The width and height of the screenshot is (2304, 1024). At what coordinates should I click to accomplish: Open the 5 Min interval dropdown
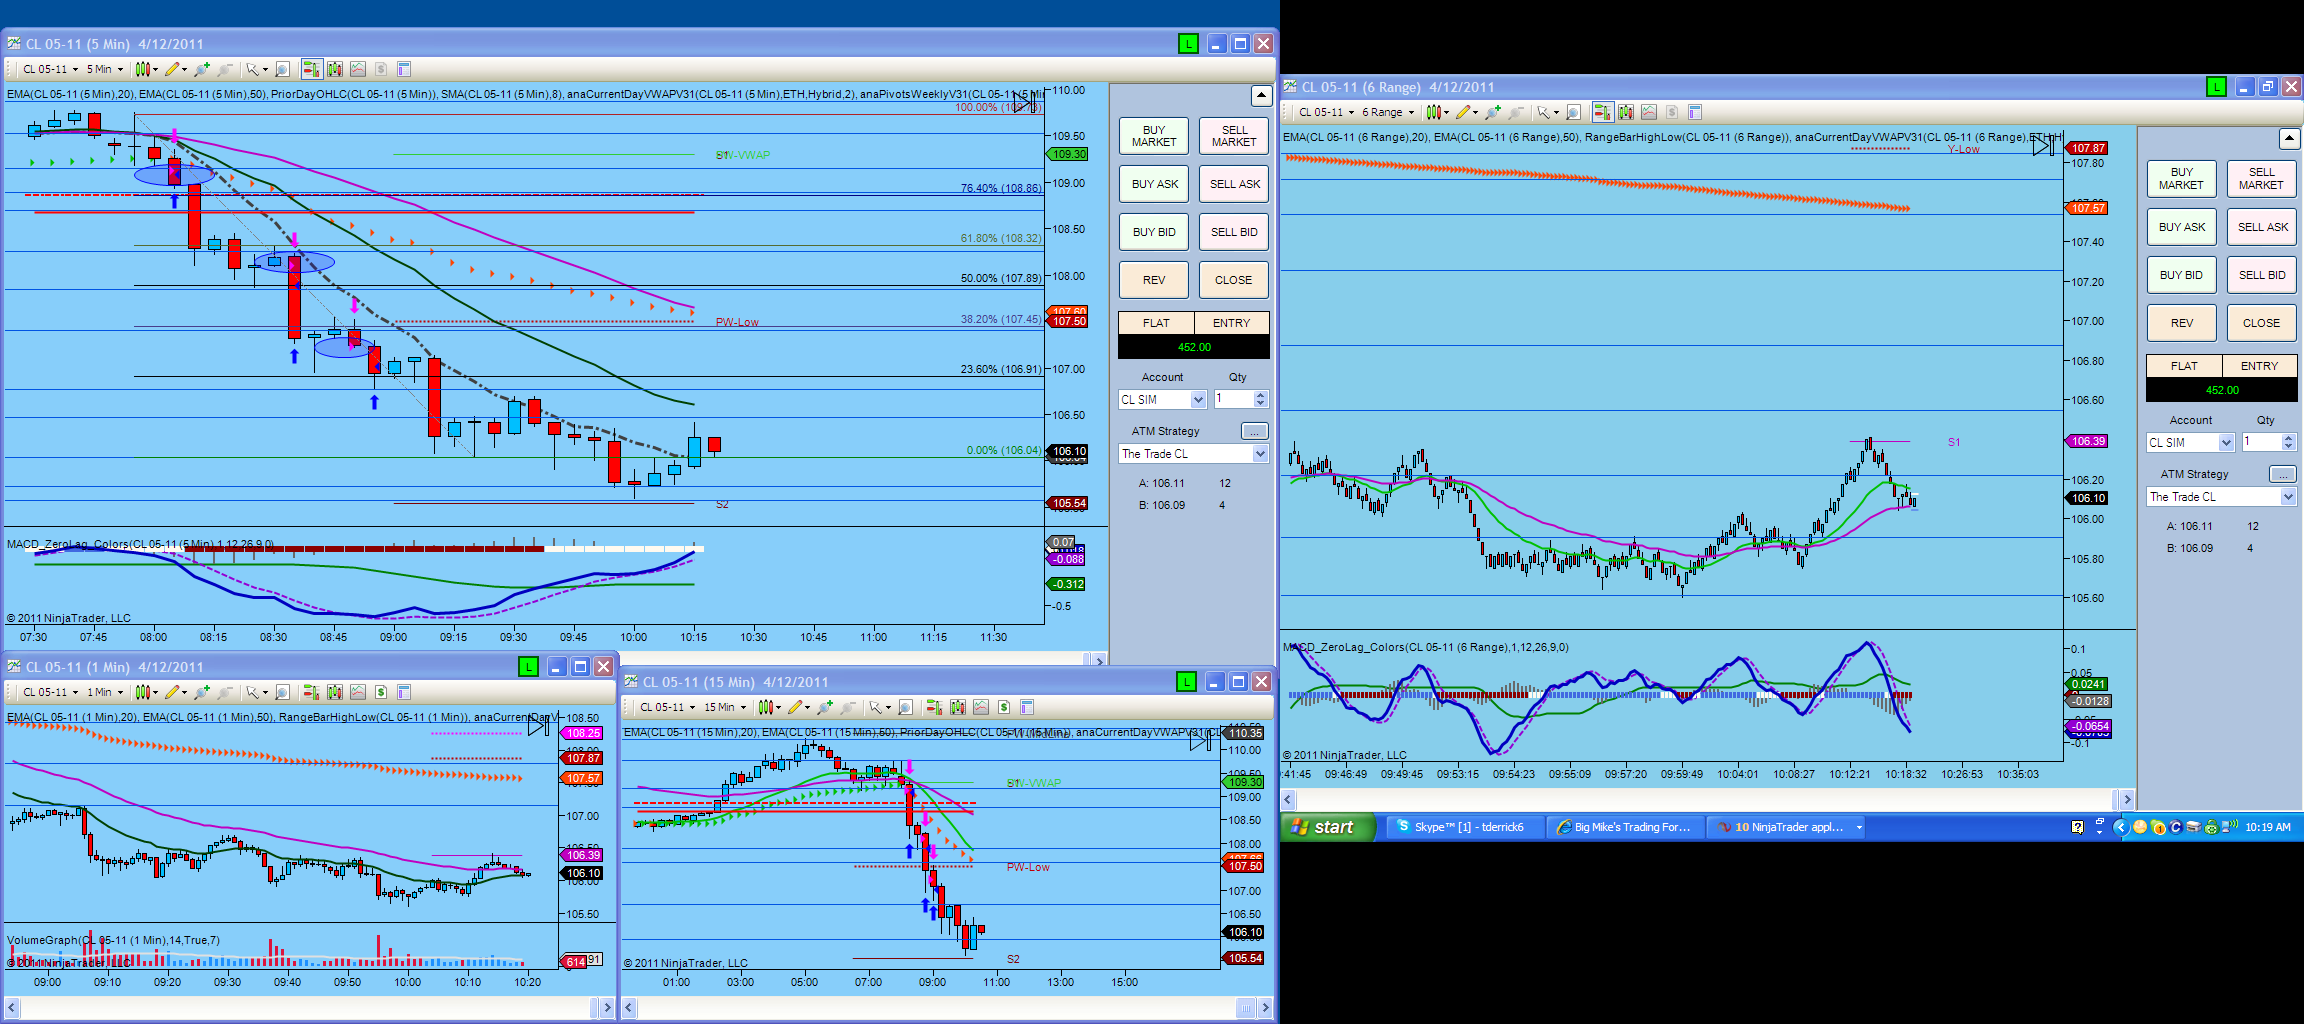pos(105,69)
